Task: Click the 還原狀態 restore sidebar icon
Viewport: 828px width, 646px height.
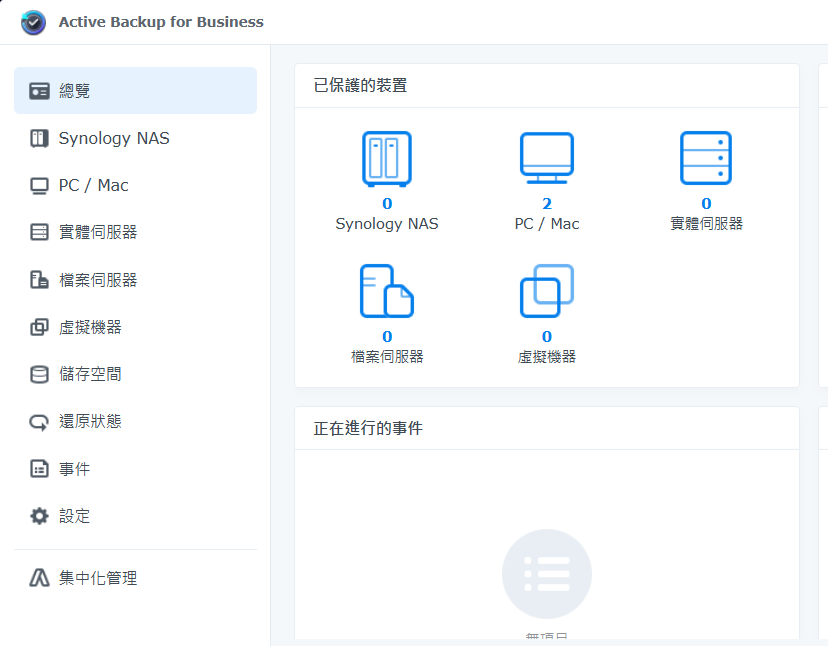Action: click(x=39, y=422)
